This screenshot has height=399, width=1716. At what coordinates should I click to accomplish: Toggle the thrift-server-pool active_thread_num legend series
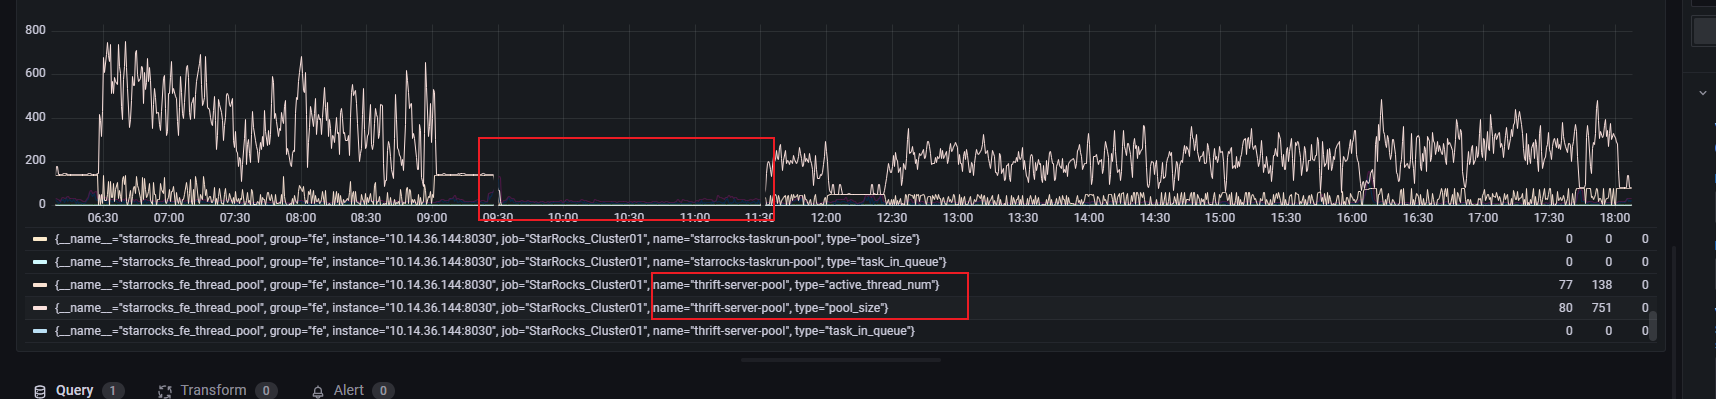click(497, 285)
